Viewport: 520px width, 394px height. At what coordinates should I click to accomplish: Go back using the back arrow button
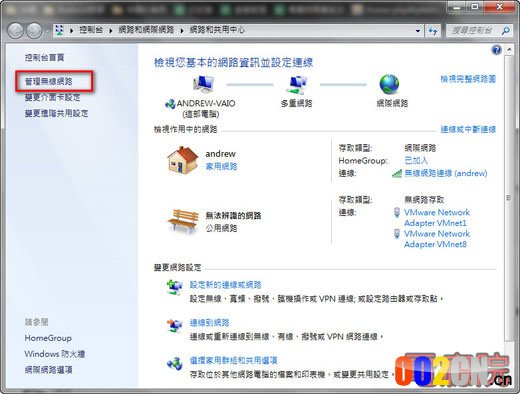point(15,31)
